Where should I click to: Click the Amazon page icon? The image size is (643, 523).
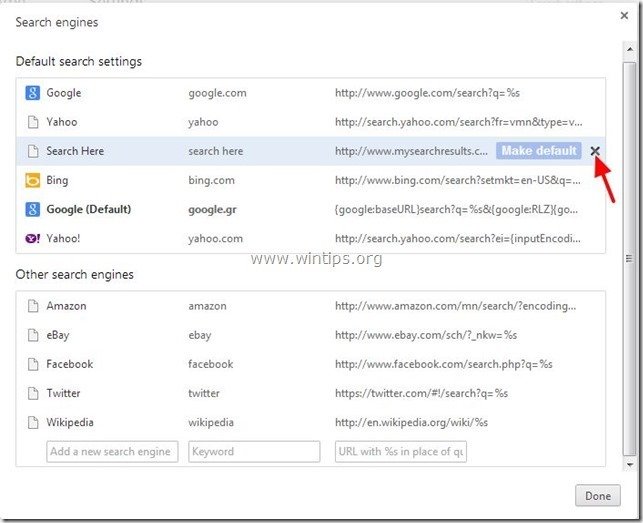tap(33, 306)
